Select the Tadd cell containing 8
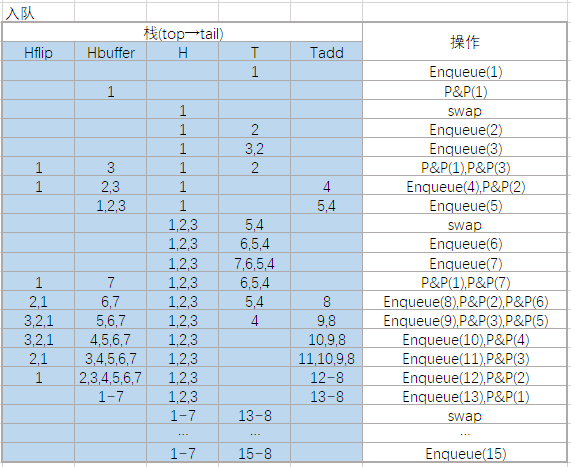This screenshot has width=571, height=467. point(327,301)
